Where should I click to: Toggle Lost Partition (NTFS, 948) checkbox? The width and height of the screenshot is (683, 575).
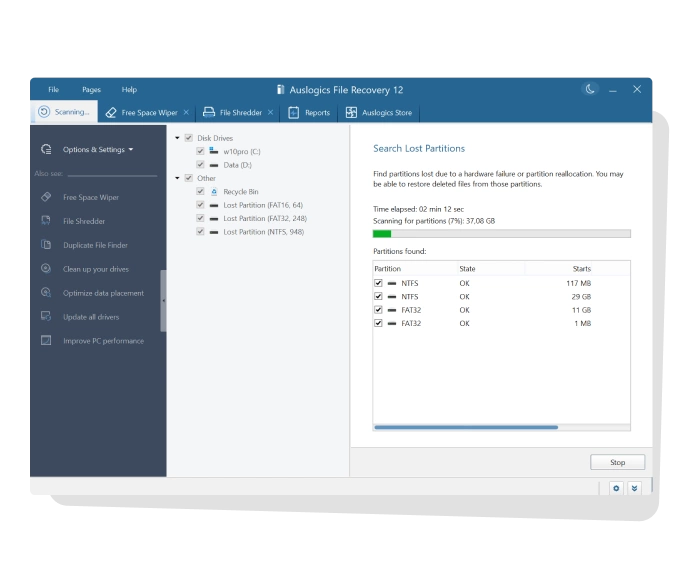pos(200,232)
